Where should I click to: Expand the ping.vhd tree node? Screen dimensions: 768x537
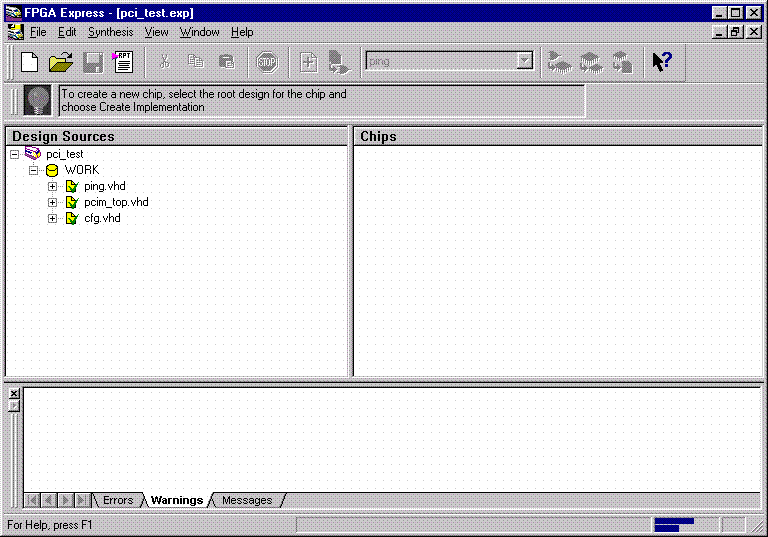(x=53, y=186)
